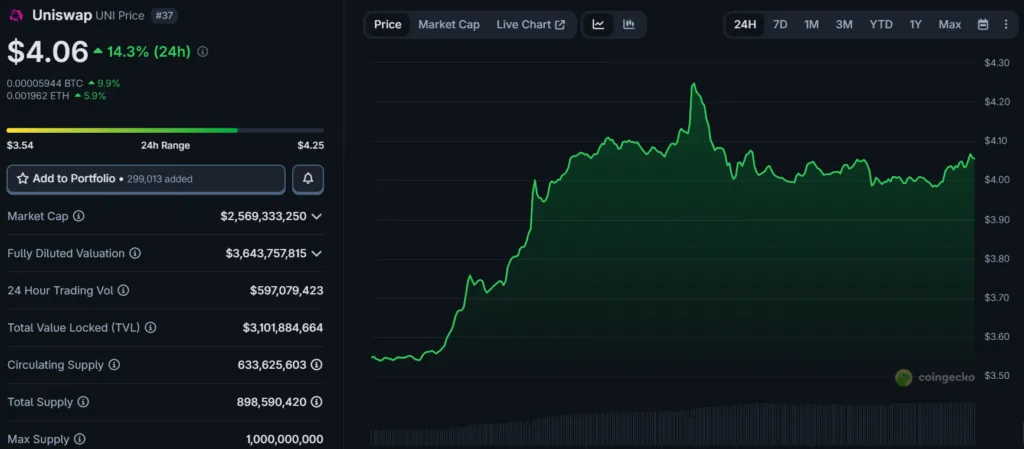Click the $4.30 y-axis label
The height and width of the screenshot is (449, 1024).
[x=997, y=63]
